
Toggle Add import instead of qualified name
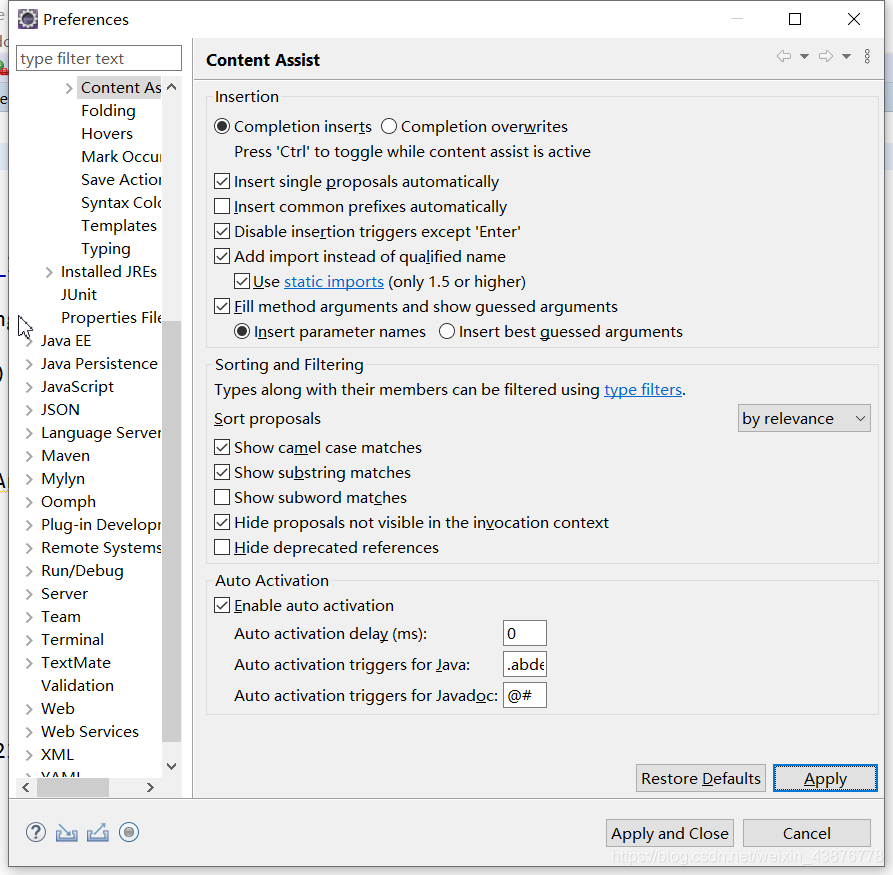(x=222, y=256)
